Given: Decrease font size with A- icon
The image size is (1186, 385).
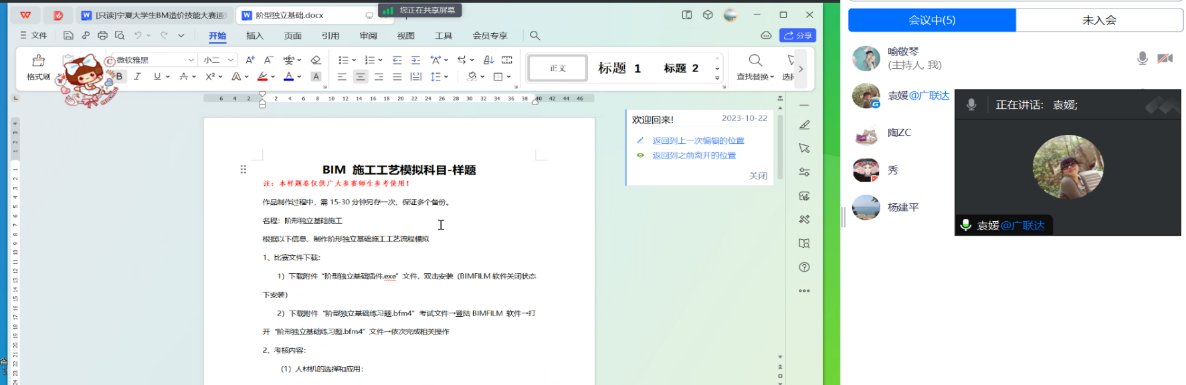Looking at the screenshot, I should click(268, 60).
